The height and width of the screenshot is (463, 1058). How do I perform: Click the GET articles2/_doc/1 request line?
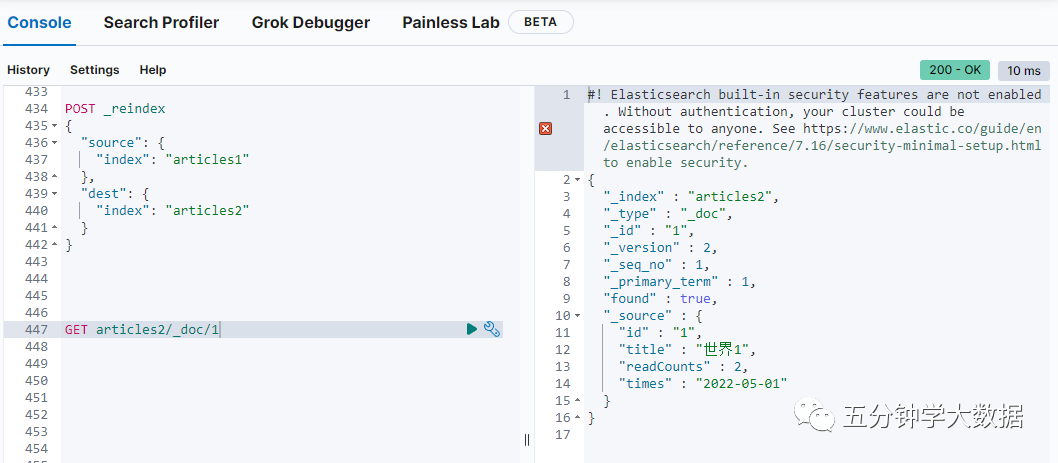(142, 329)
